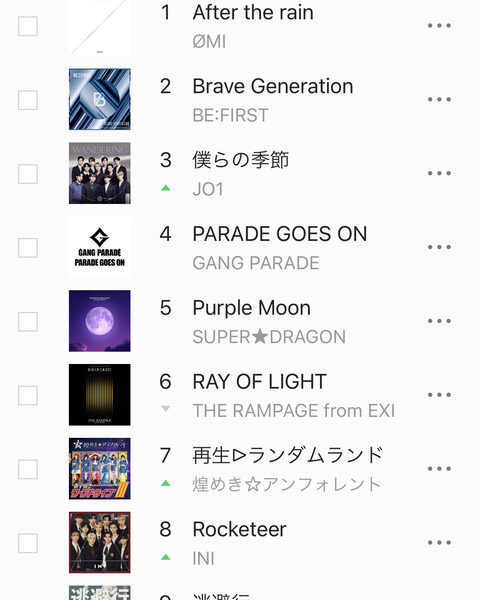Screen dimensions: 480x600
Task: Open more options for RAY OF LIGHT
Action: 439,395
